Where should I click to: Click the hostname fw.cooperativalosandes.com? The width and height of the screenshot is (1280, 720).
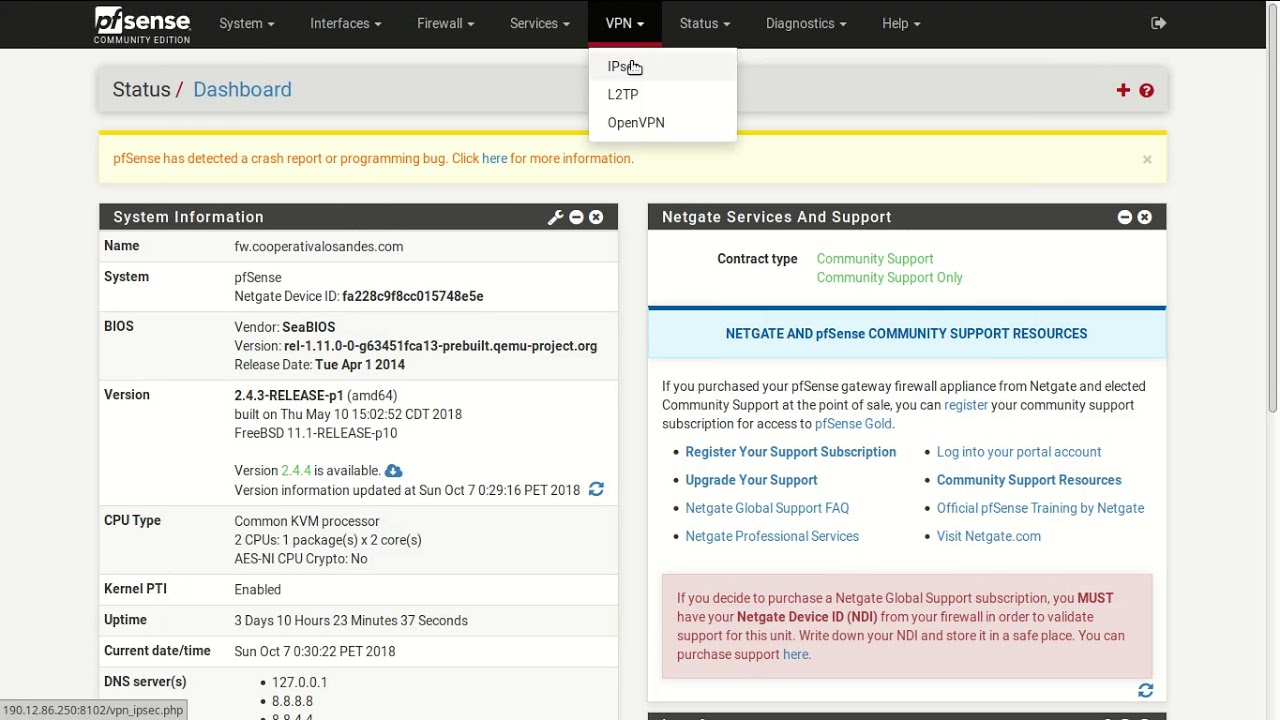click(319, 246)
